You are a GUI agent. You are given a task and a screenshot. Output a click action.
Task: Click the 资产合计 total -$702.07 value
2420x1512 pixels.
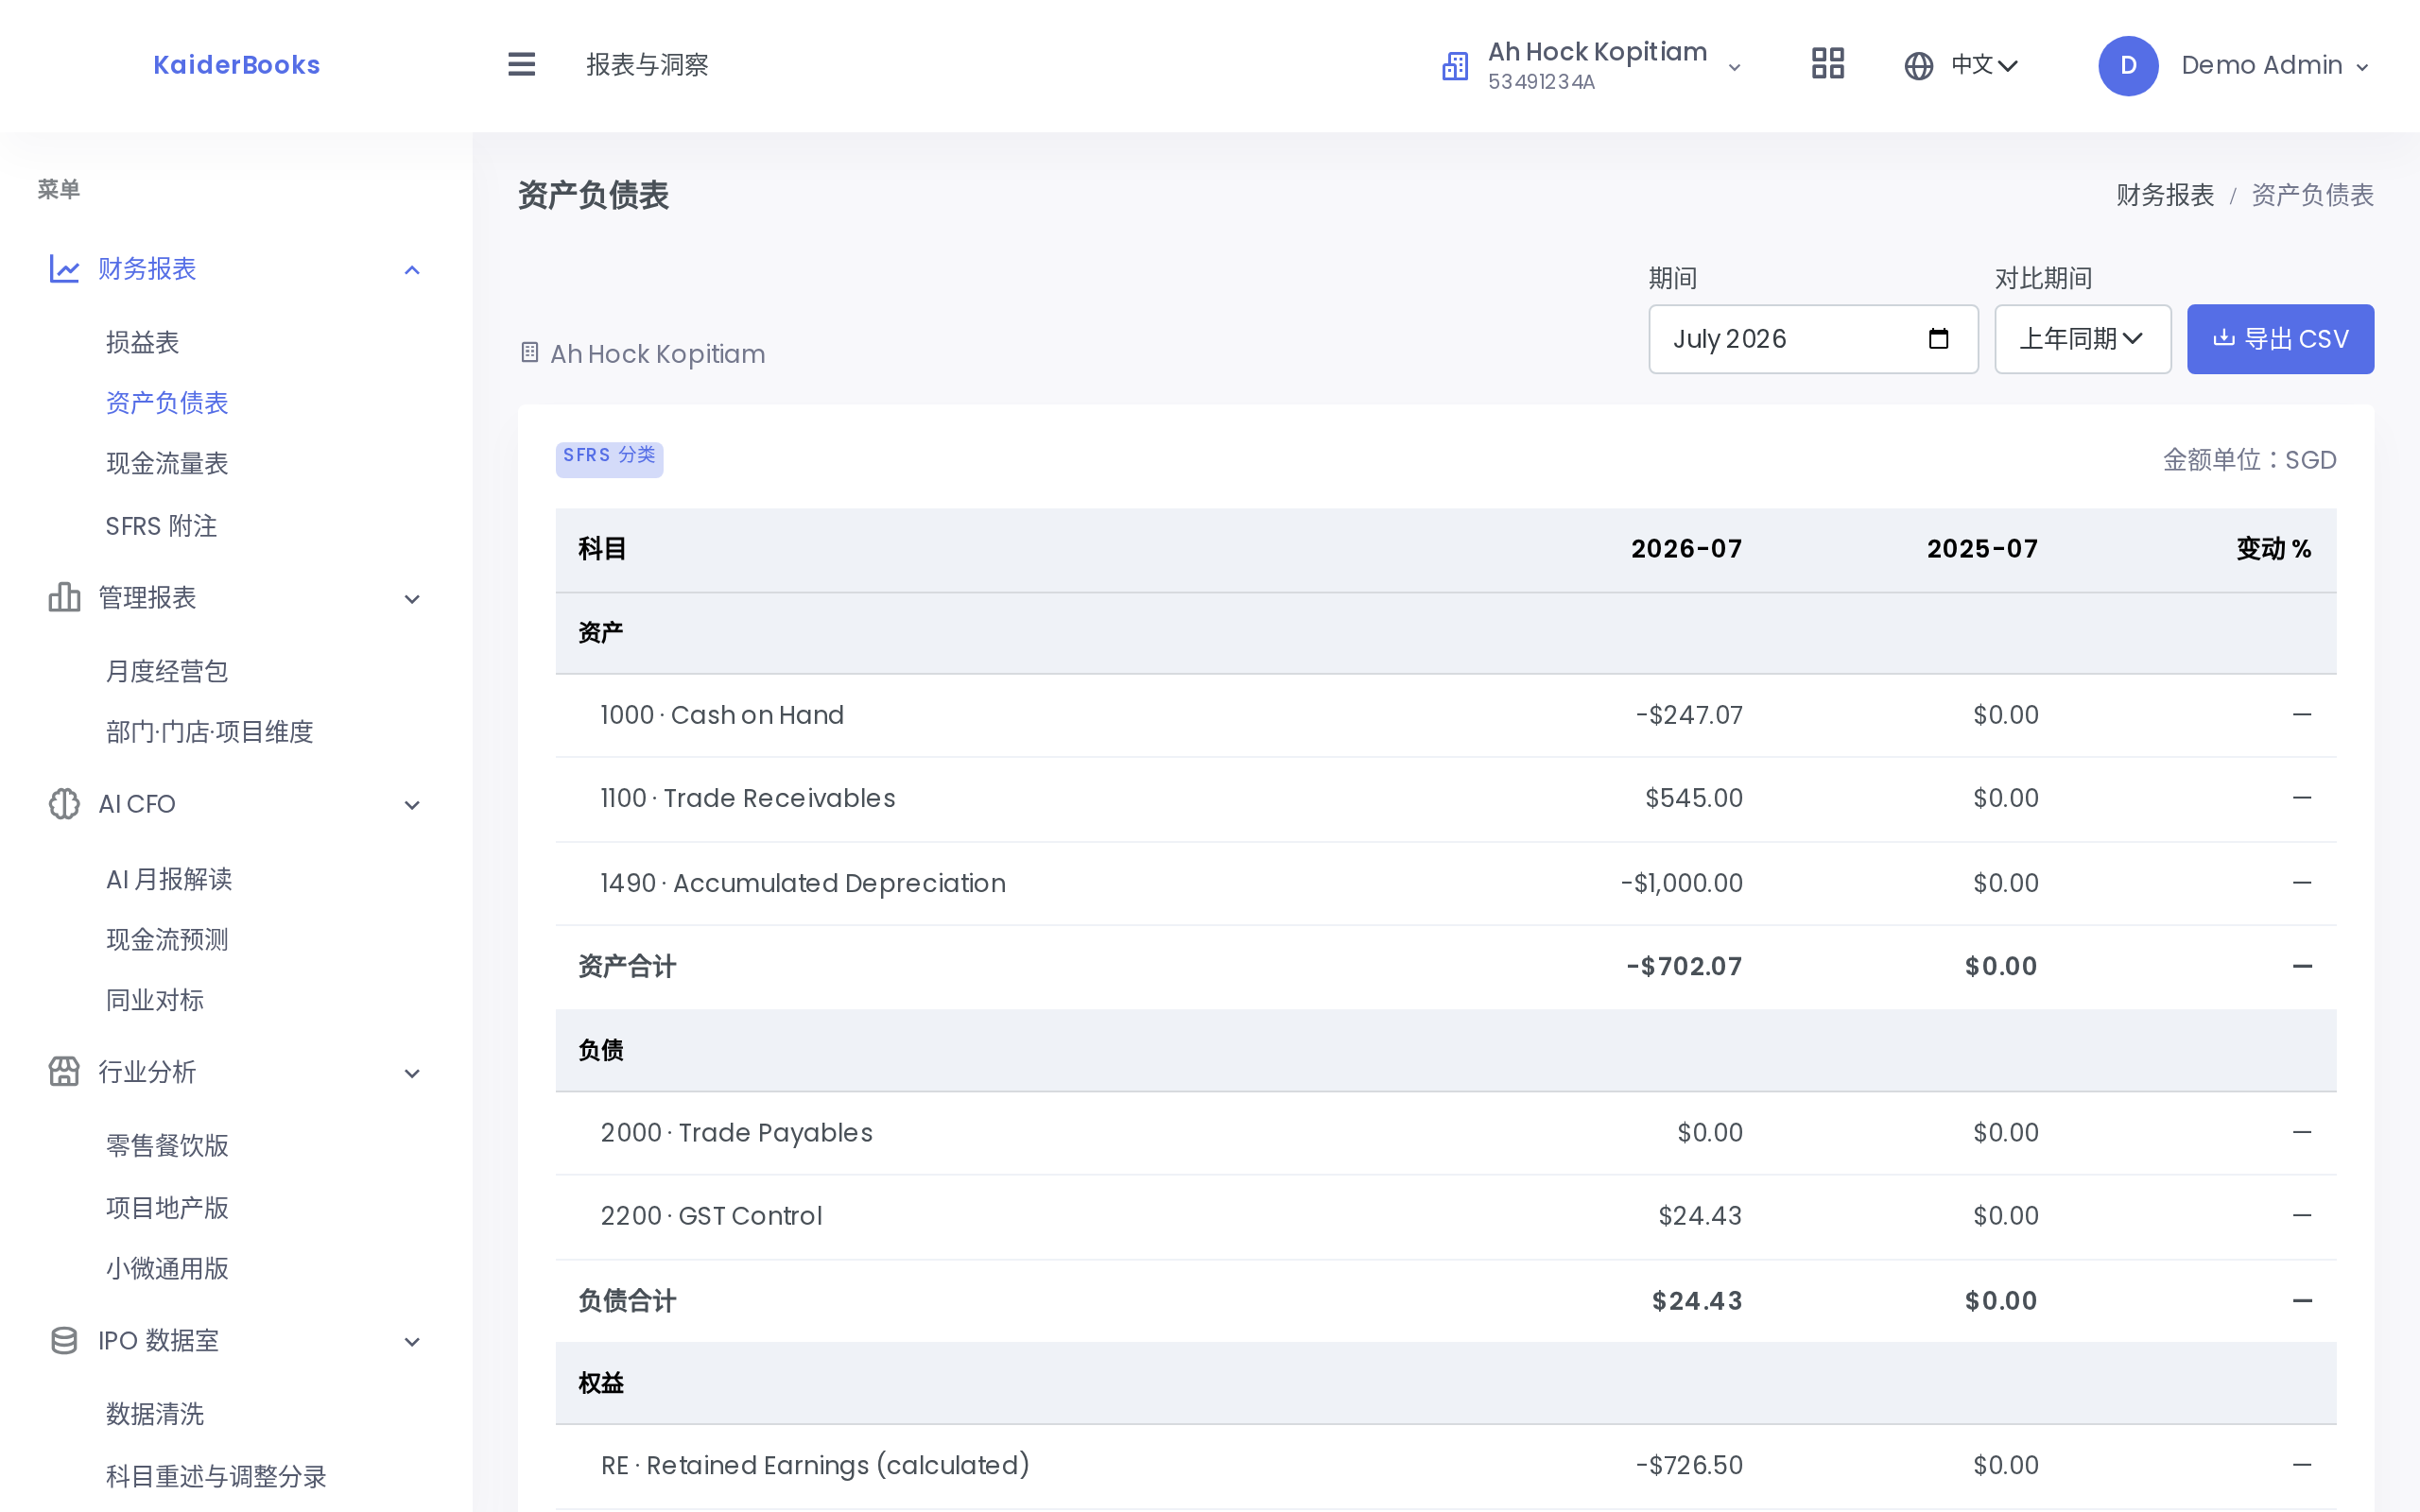1684,967
